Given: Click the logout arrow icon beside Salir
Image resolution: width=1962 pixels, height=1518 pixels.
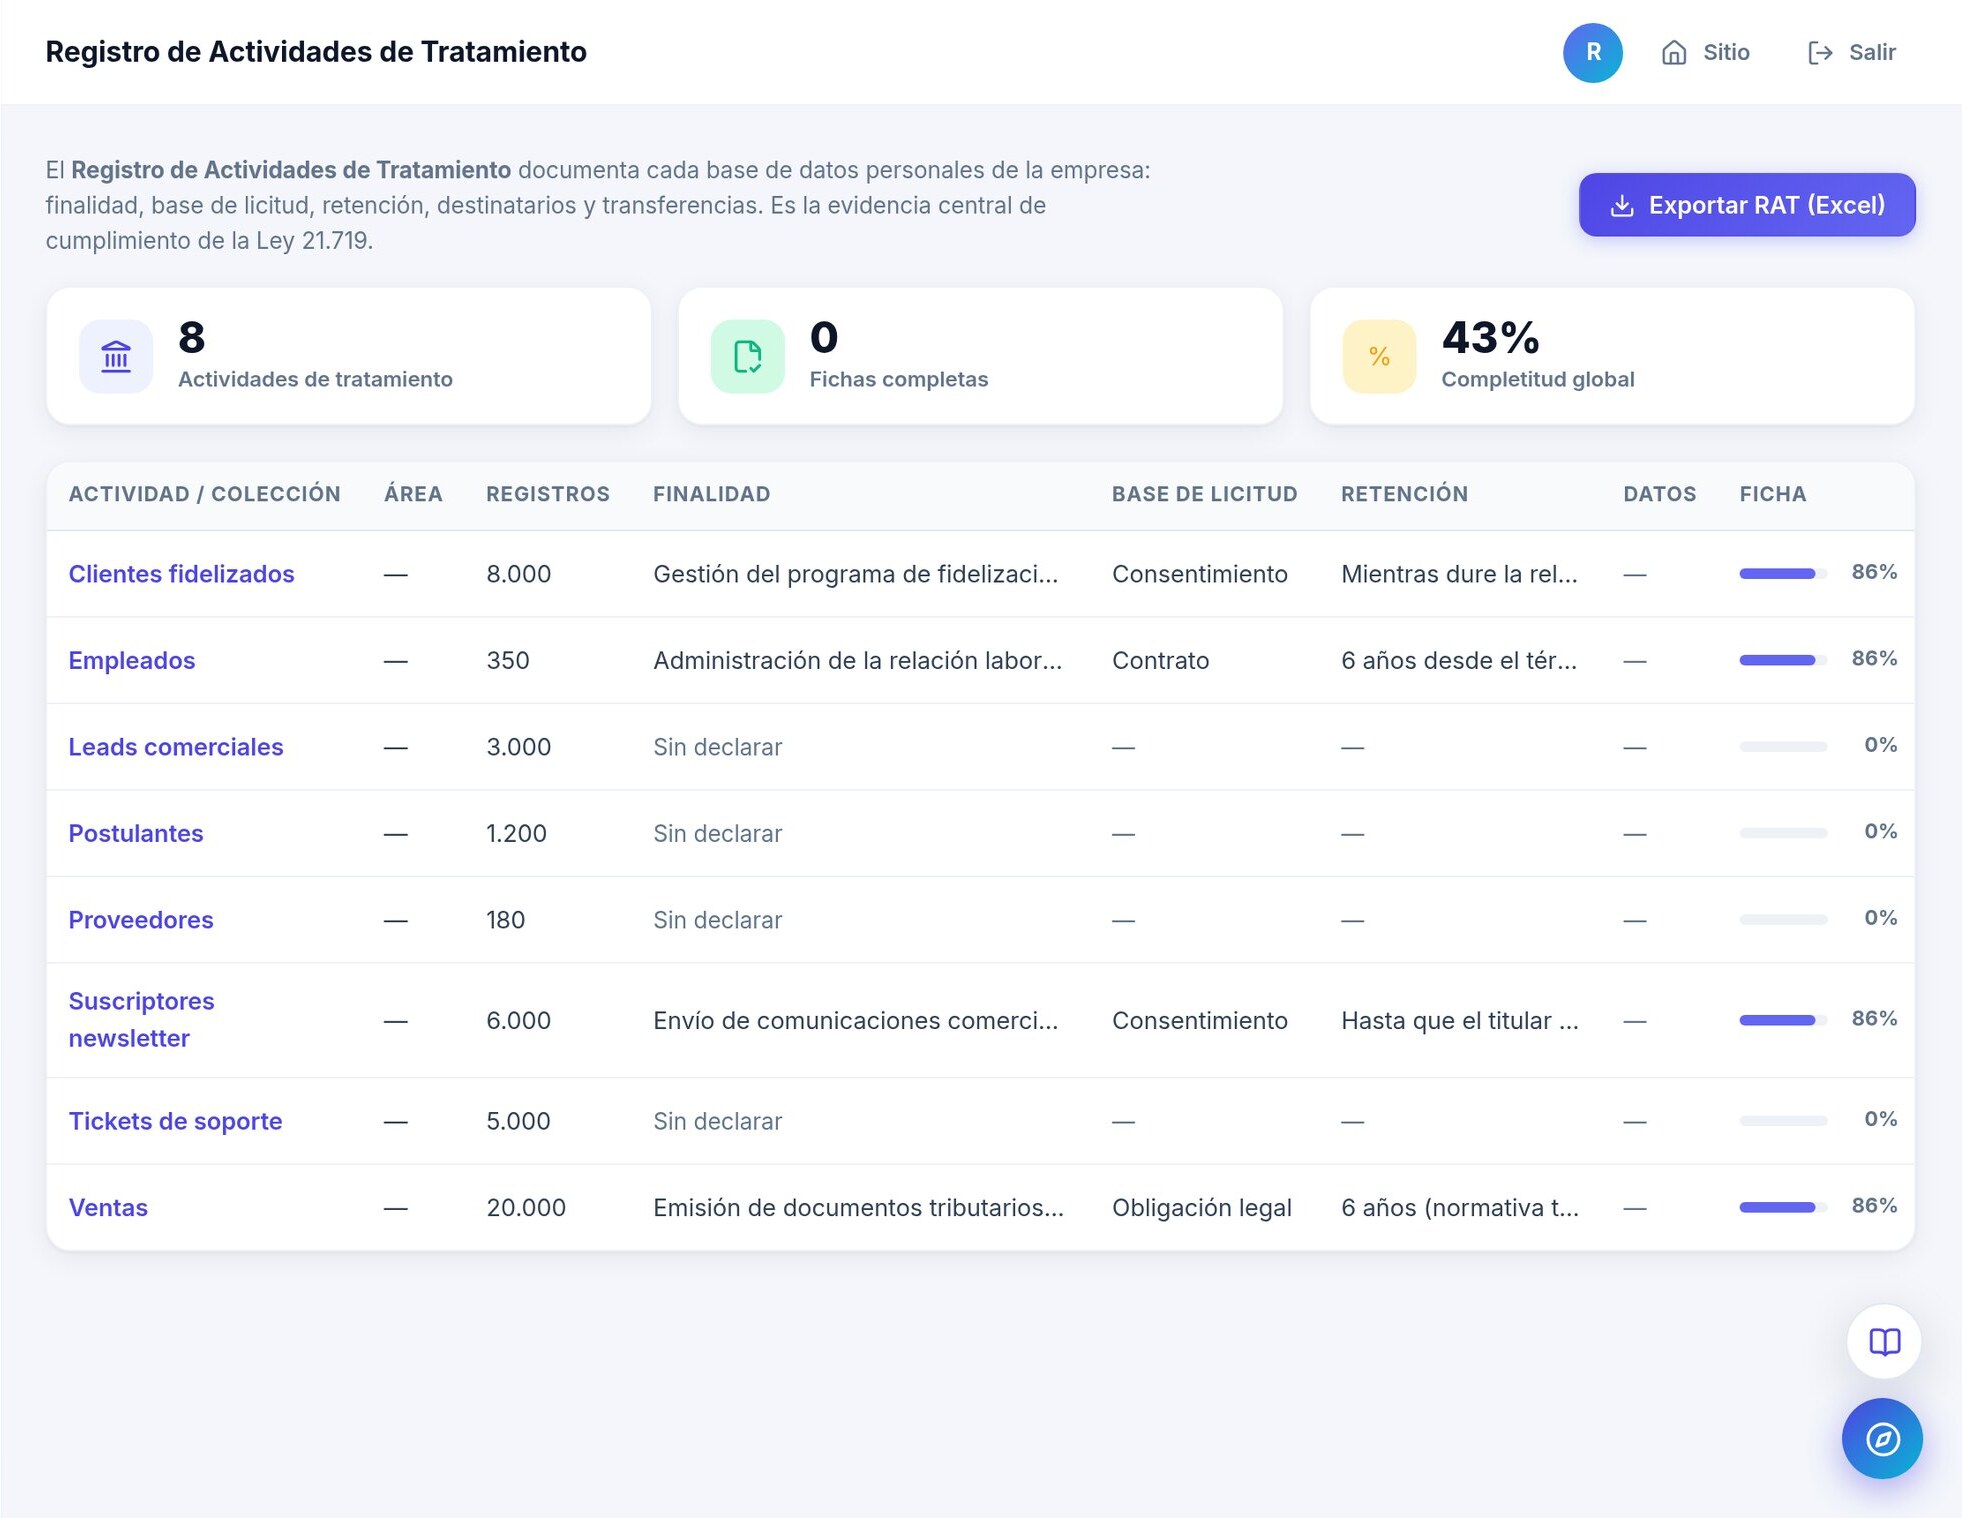Looking at the screenshot, I should [1820, 53].
